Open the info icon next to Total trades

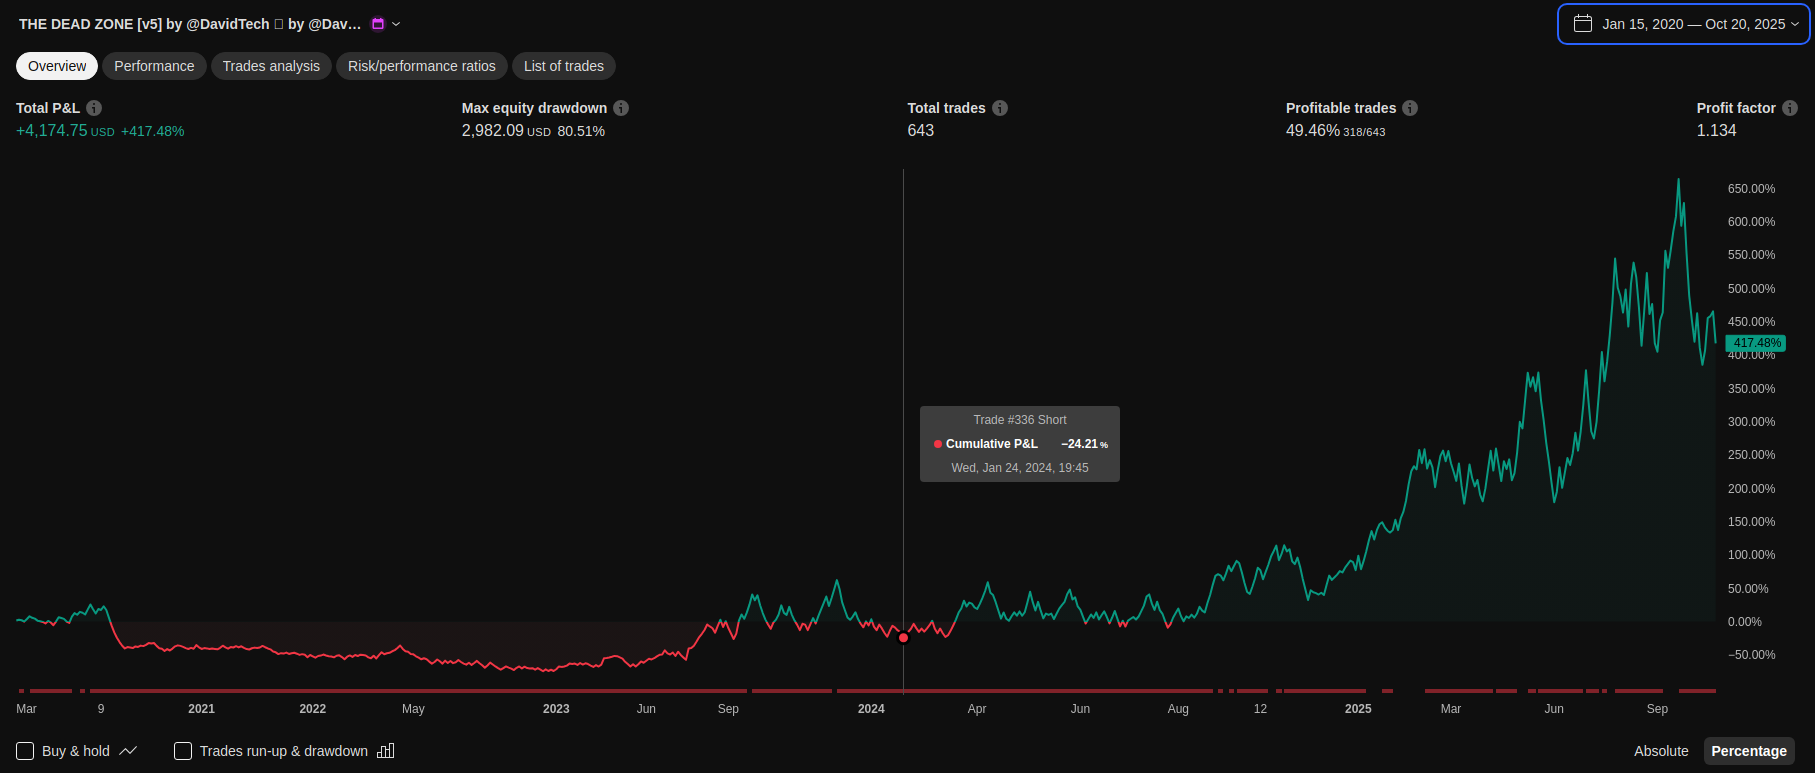pyautogui.click(x=1000, y=108)
